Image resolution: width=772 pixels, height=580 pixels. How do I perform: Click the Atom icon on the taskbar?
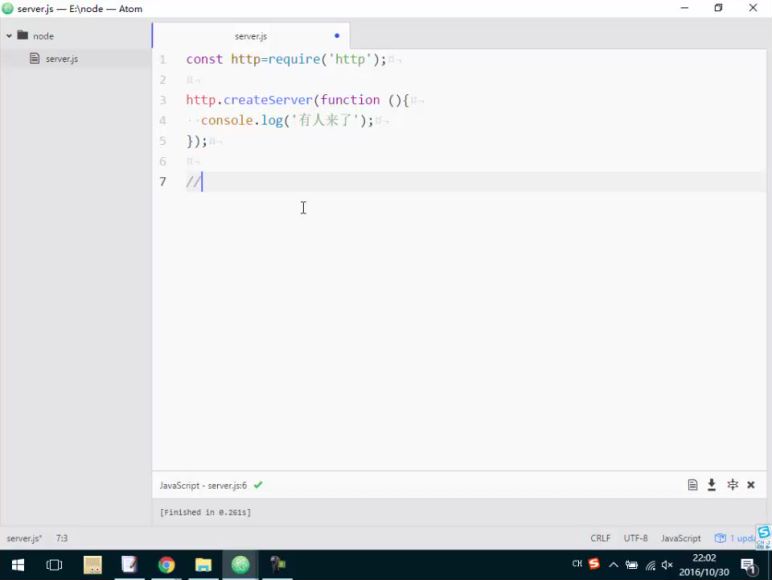coord(240,565)
